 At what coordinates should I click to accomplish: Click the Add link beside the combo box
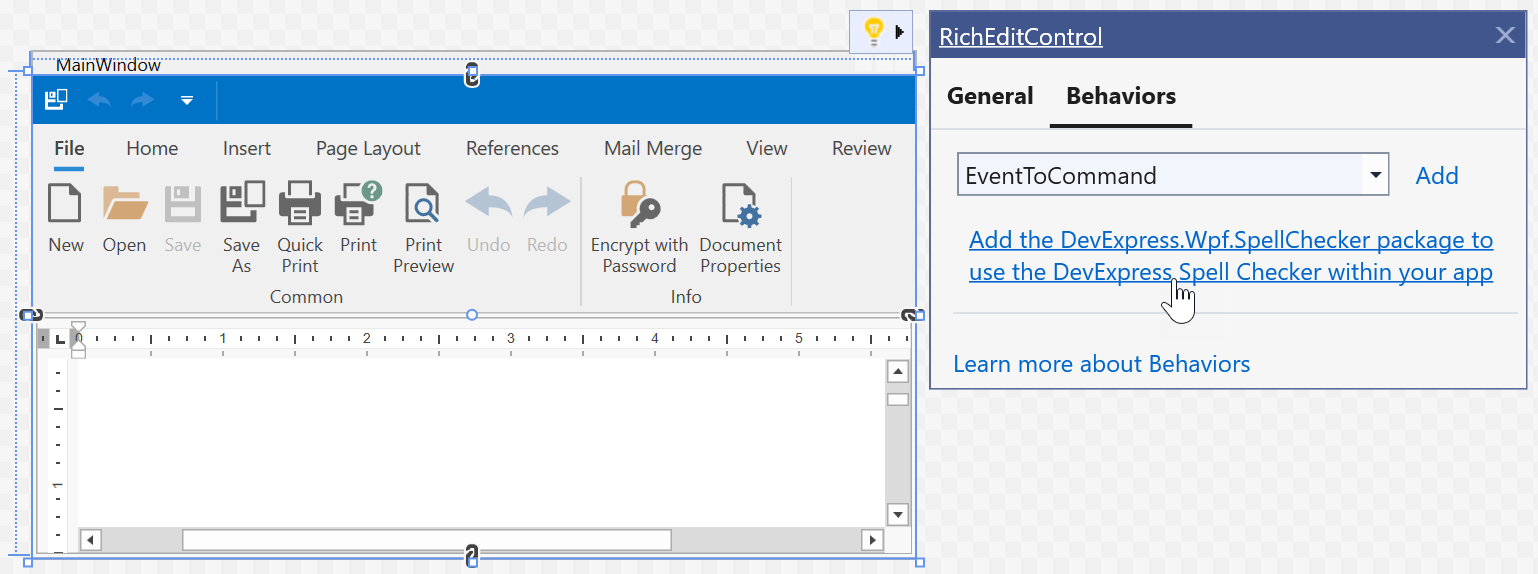click(x=1436, y=176)
